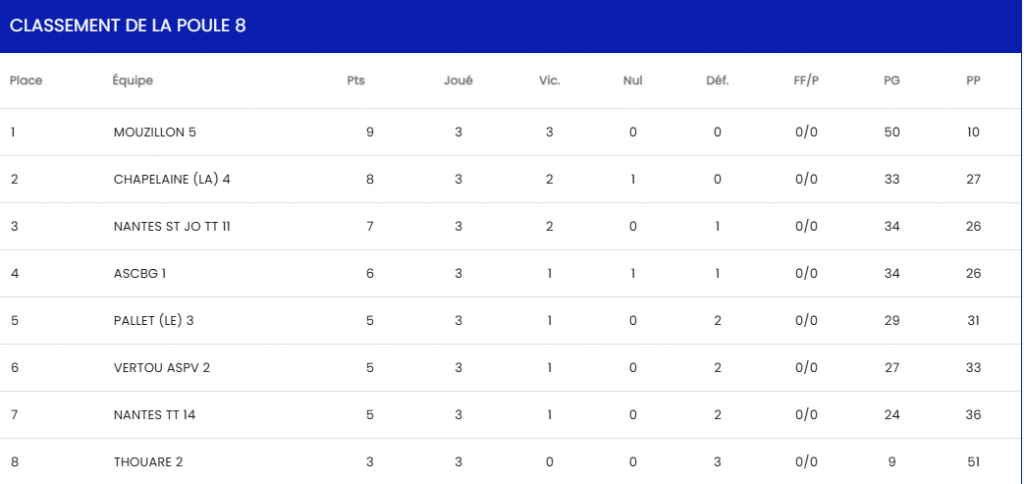The width and height of the screenshot is (1024, 484).
Task: Open the NANTES ST JO TT 11 team
Action: coord(172,226)
